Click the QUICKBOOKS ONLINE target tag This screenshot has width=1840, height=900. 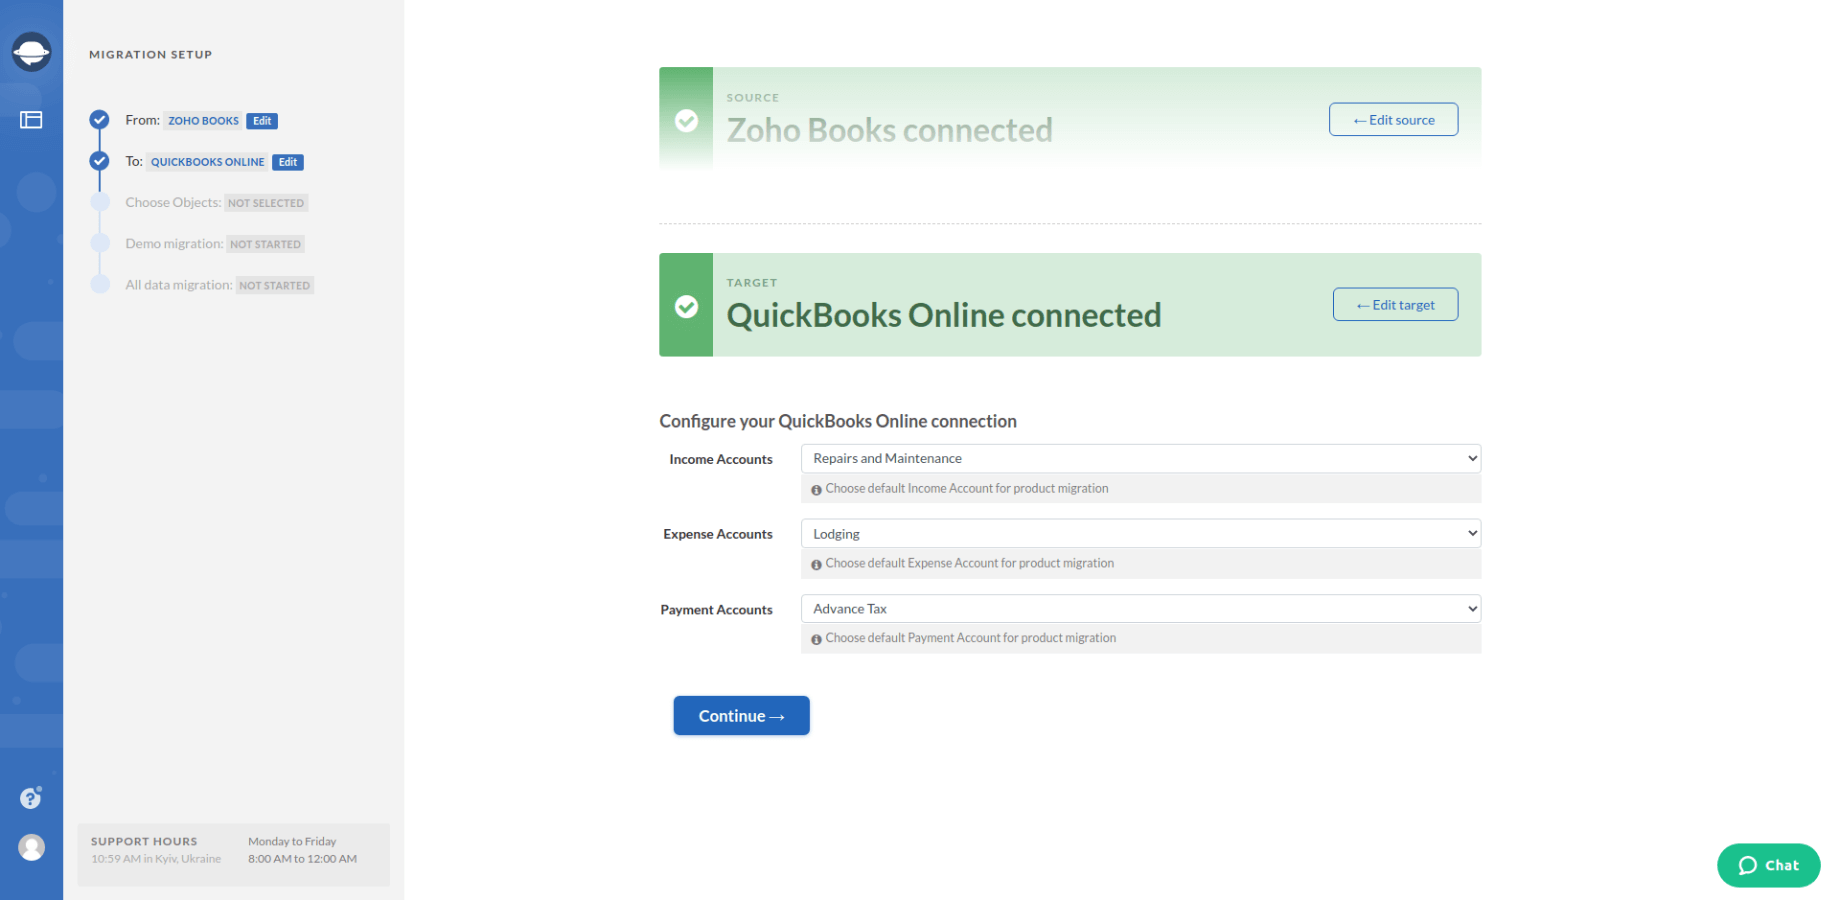pyautogui.click(x=208, y=162)
